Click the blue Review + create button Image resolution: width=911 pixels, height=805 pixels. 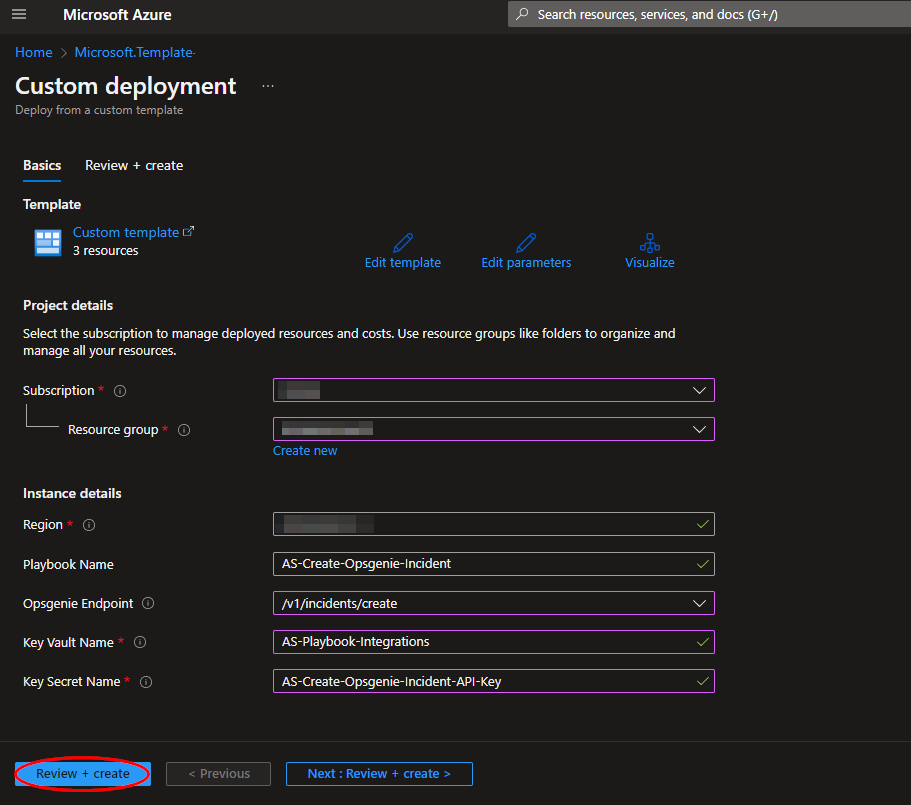(x=83, y=774)
